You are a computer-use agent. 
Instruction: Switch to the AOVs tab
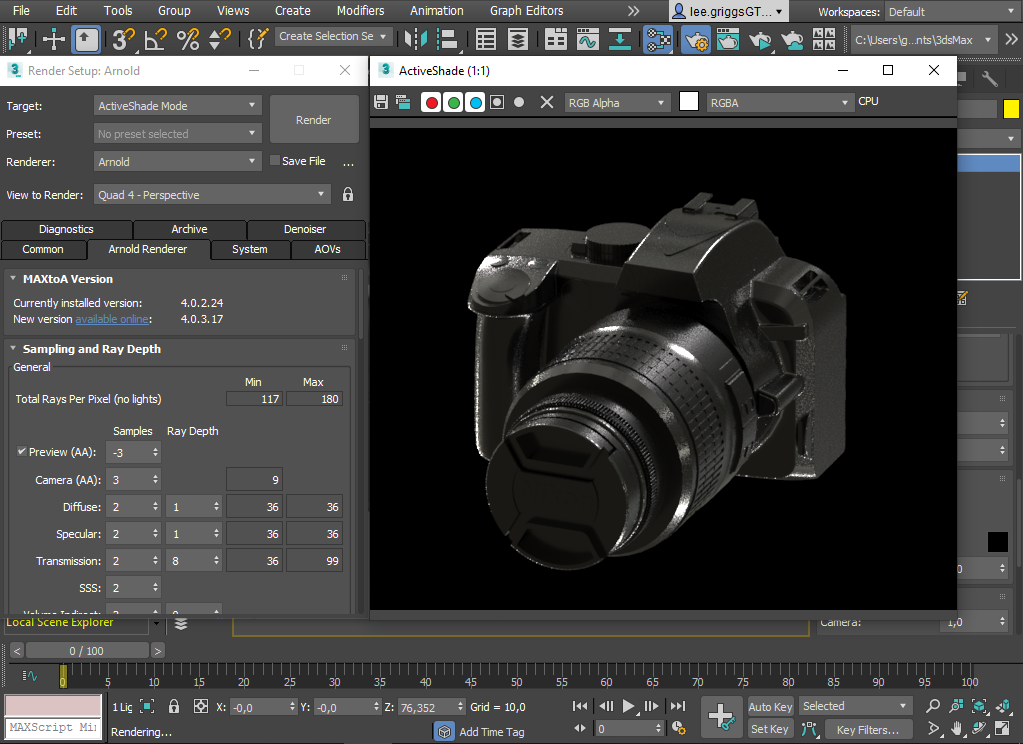(327, 249)
